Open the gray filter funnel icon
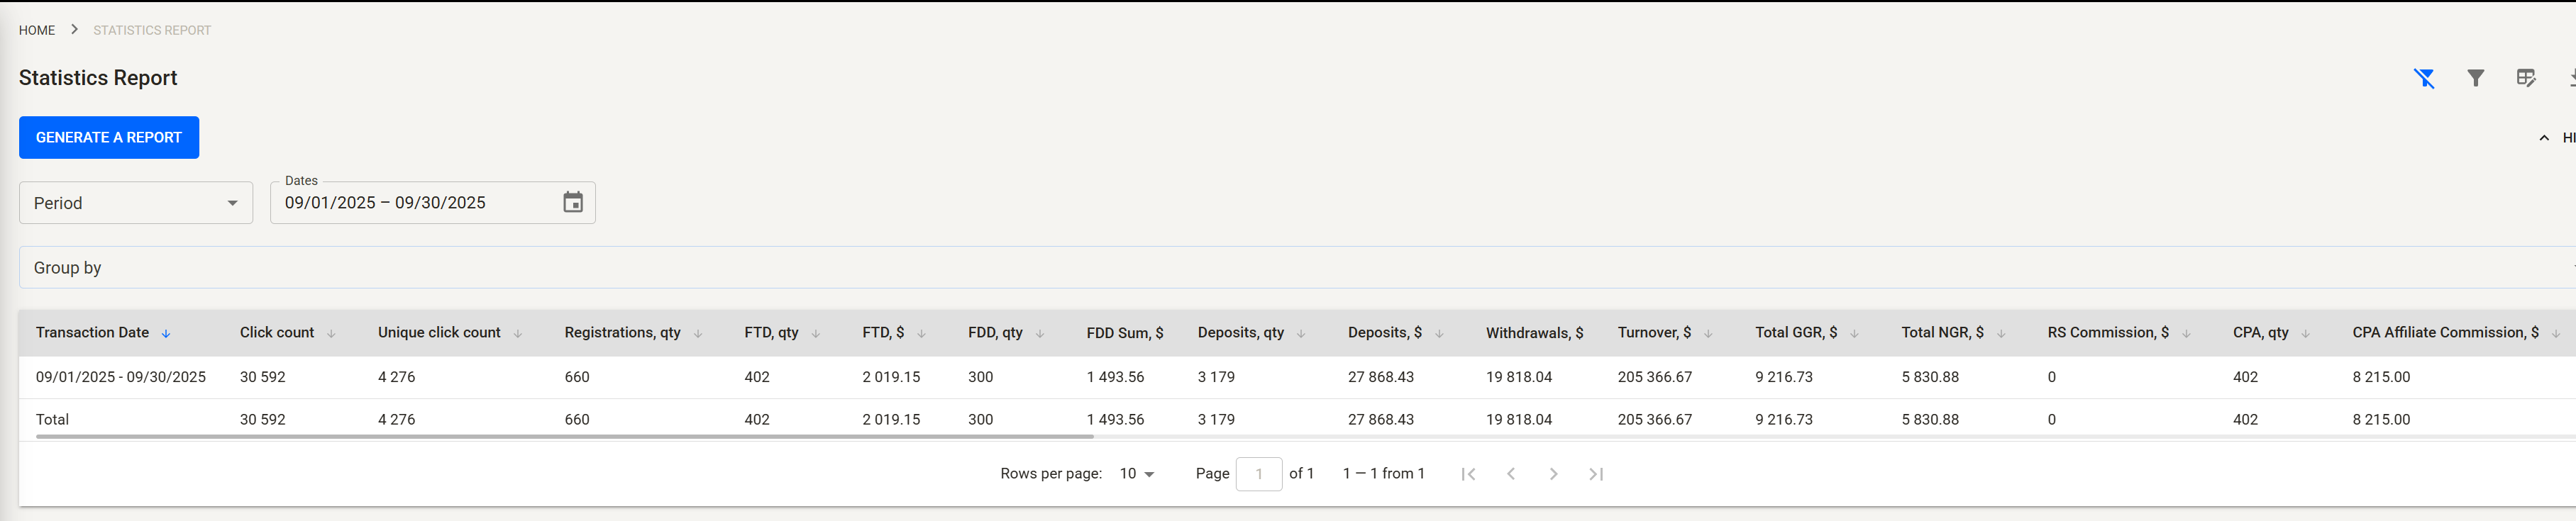The width and height of the screenshot is (2576, 521). tap(2475, 78)
